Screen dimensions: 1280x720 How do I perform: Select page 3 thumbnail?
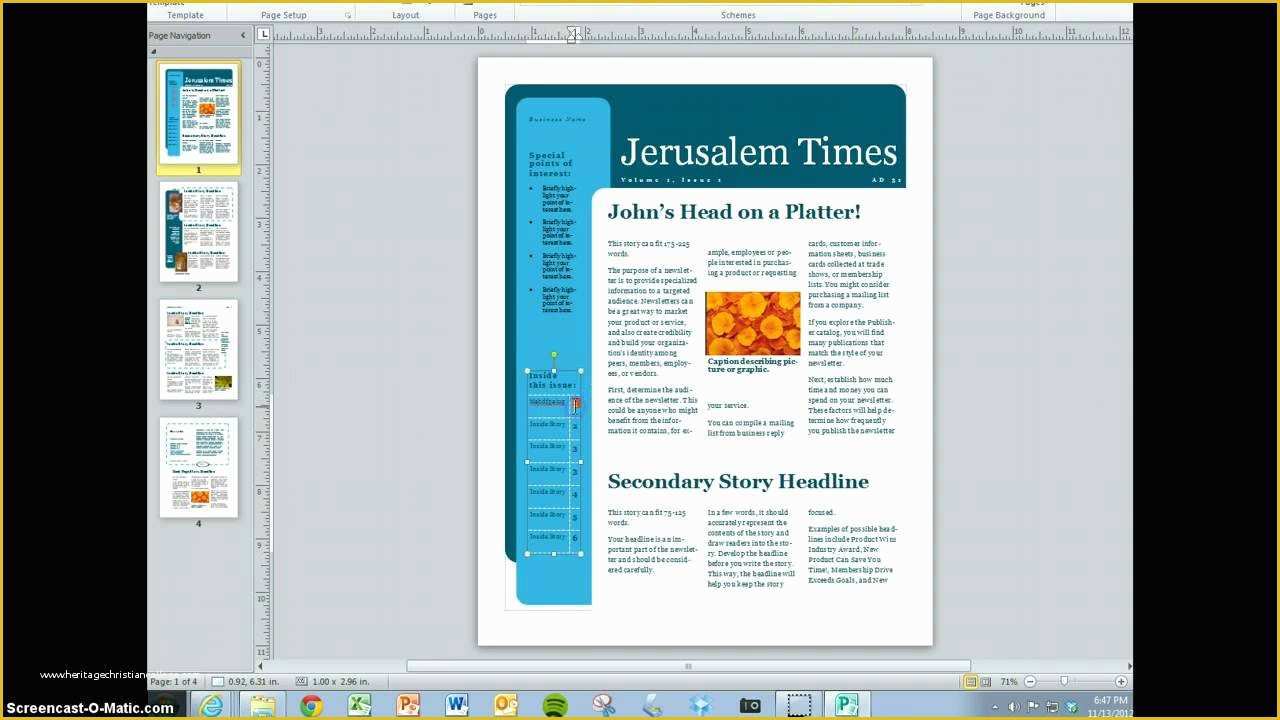pos(199,350)
